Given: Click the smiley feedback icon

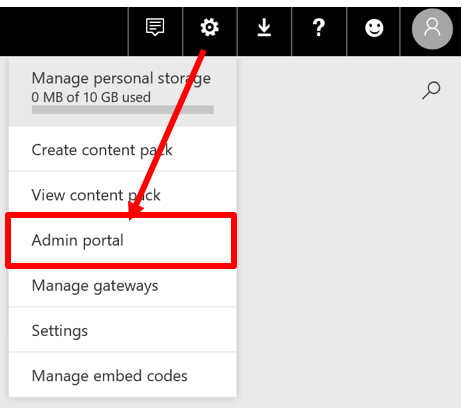Looking at the screenshot, I should (x=374, y=28).
